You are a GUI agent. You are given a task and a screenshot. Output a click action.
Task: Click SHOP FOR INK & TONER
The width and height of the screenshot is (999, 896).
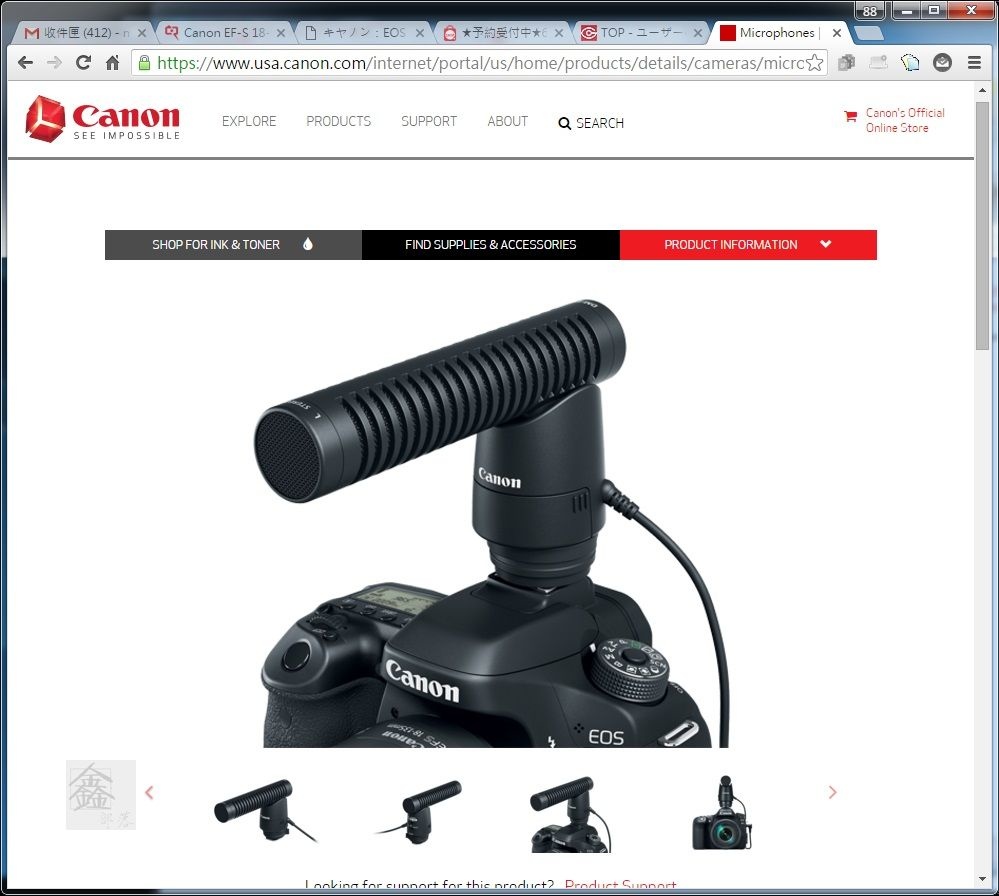233,245
